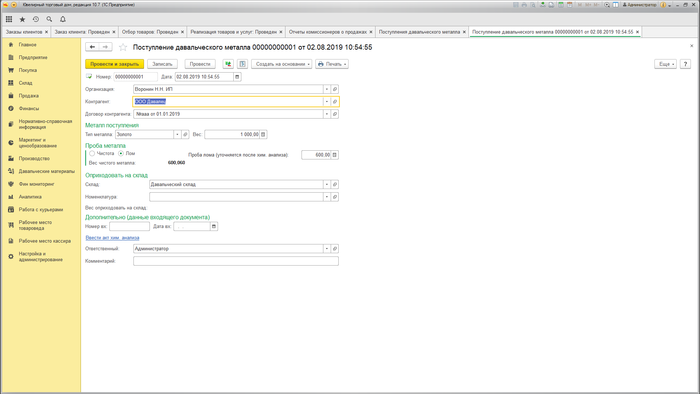Open the help question mark button

[x=685, y=64]
